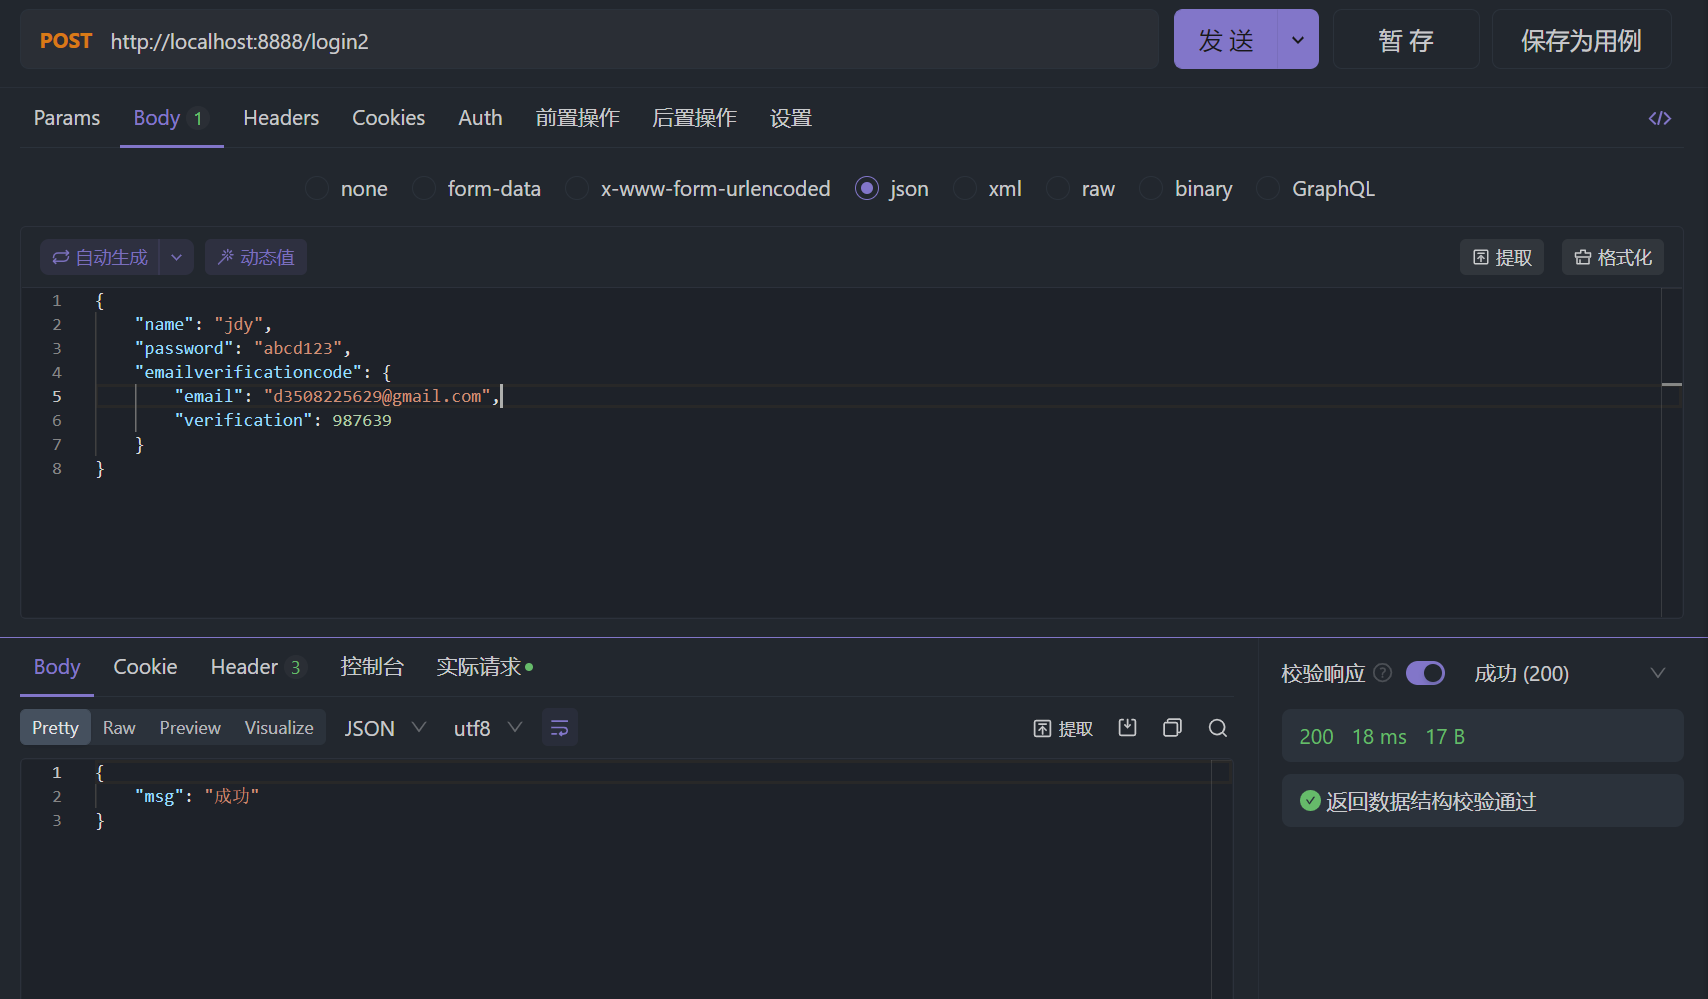Search the response with magnifier icon
Image resolution: width=1708 pixels, height=999 pixels.
pyautogui.click(x=1218, y=728)
